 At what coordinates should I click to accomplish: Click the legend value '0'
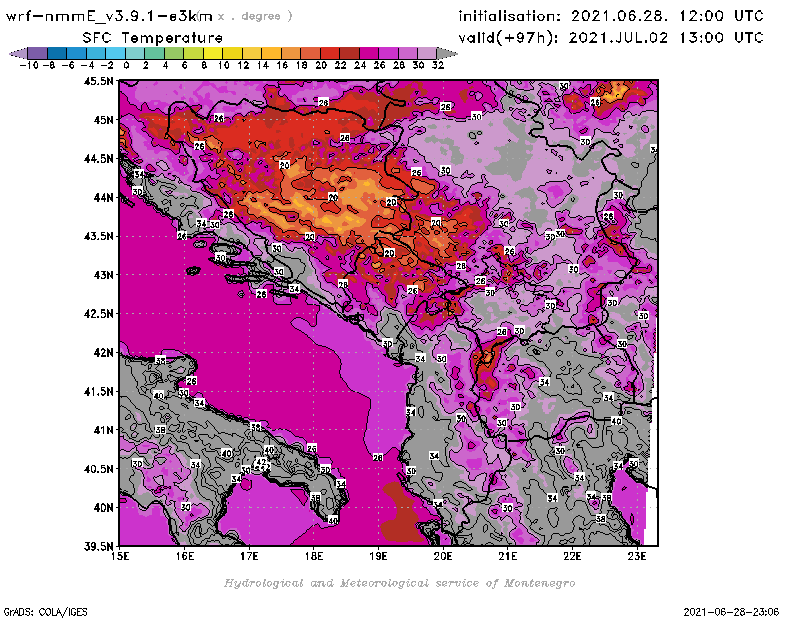click(x=126, y=65)
